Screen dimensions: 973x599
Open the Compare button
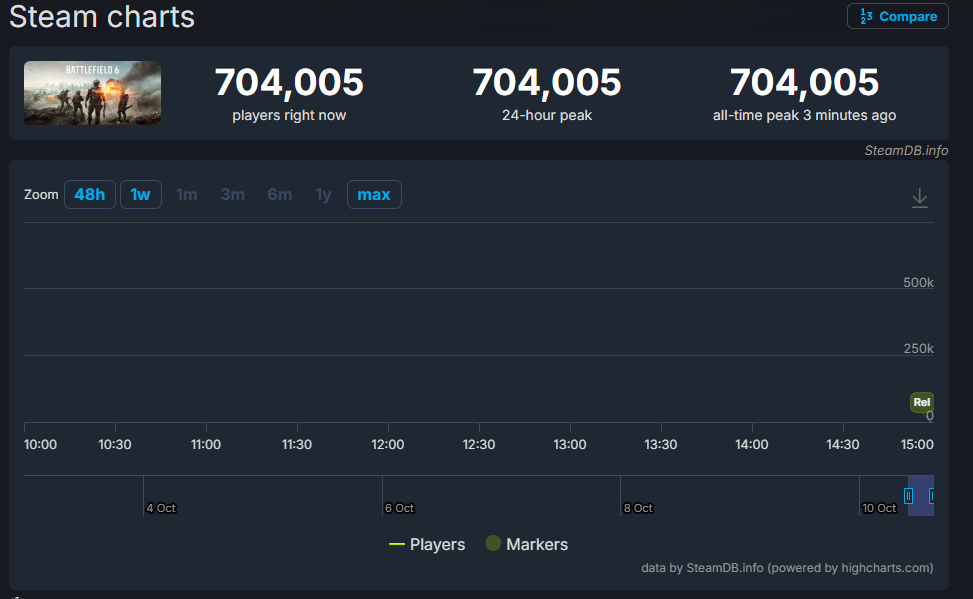897,16
